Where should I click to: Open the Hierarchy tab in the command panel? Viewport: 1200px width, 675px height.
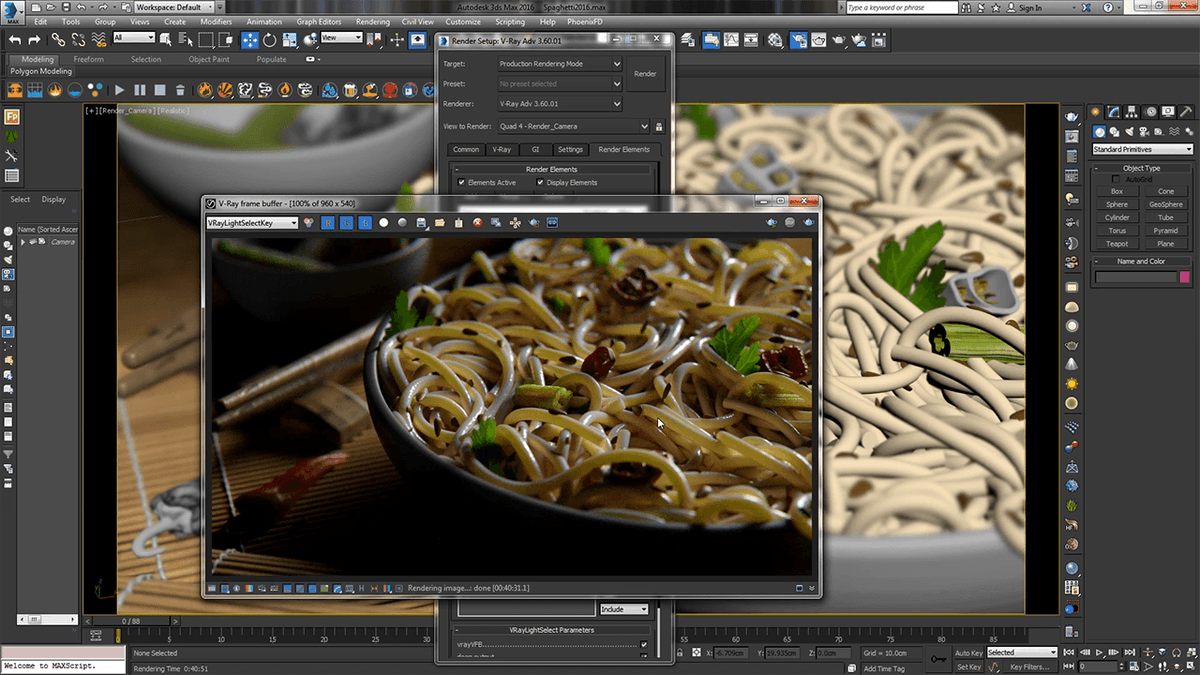point(1133,111)
